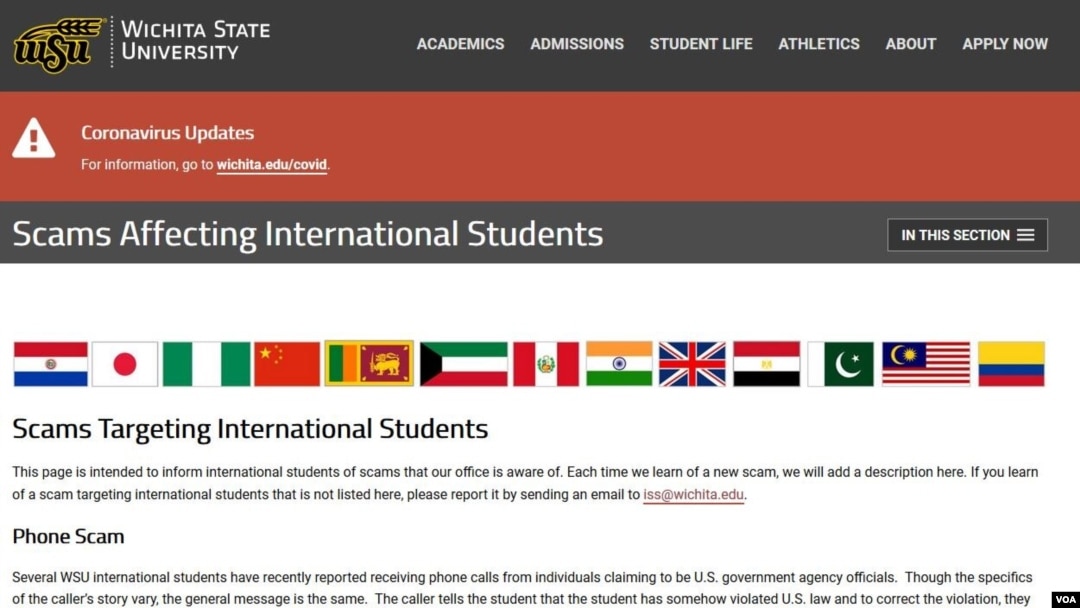The height and width of the screenshot is (608, 1080).
Task: Click the Phone Scam heading
Action: (x=68, y=536)
